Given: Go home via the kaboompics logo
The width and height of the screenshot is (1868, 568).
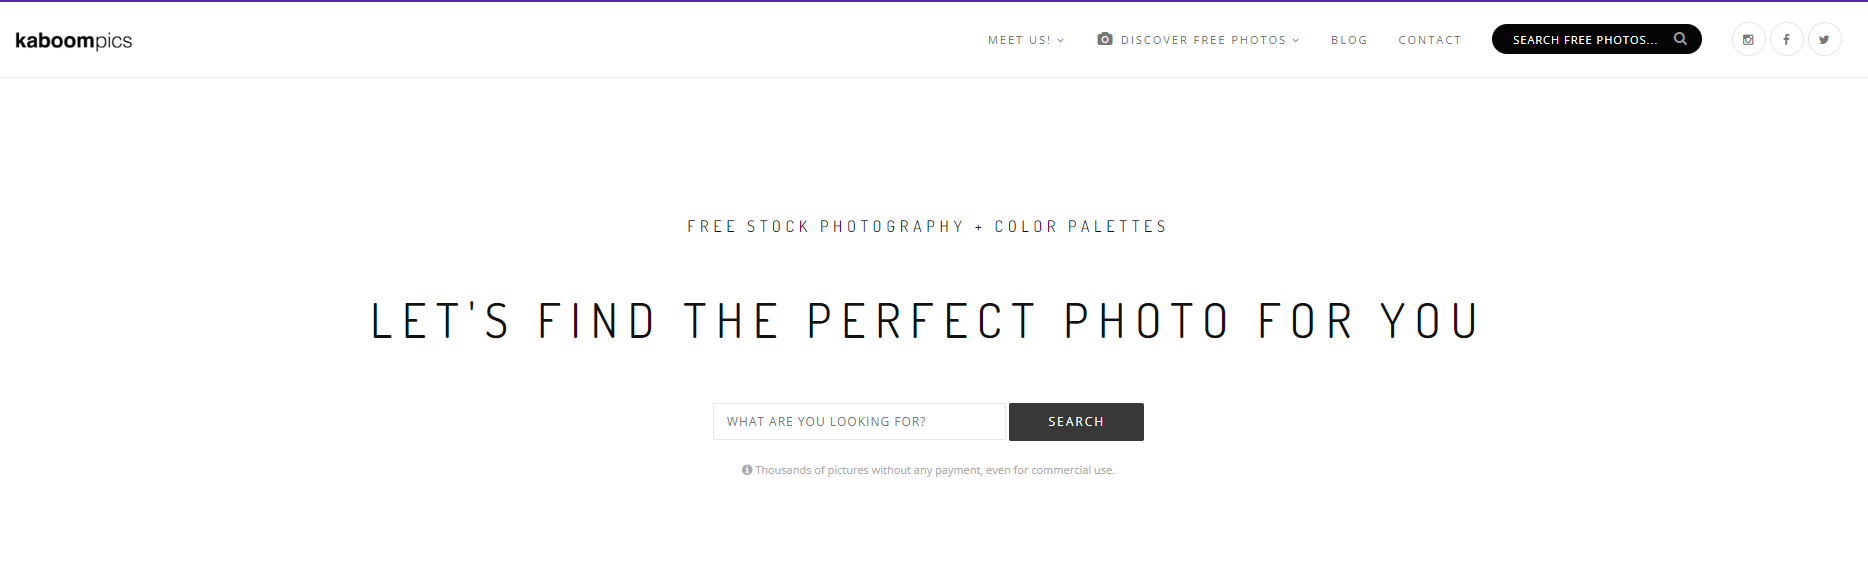Looking at the screenshot, I should click(74, 40).
